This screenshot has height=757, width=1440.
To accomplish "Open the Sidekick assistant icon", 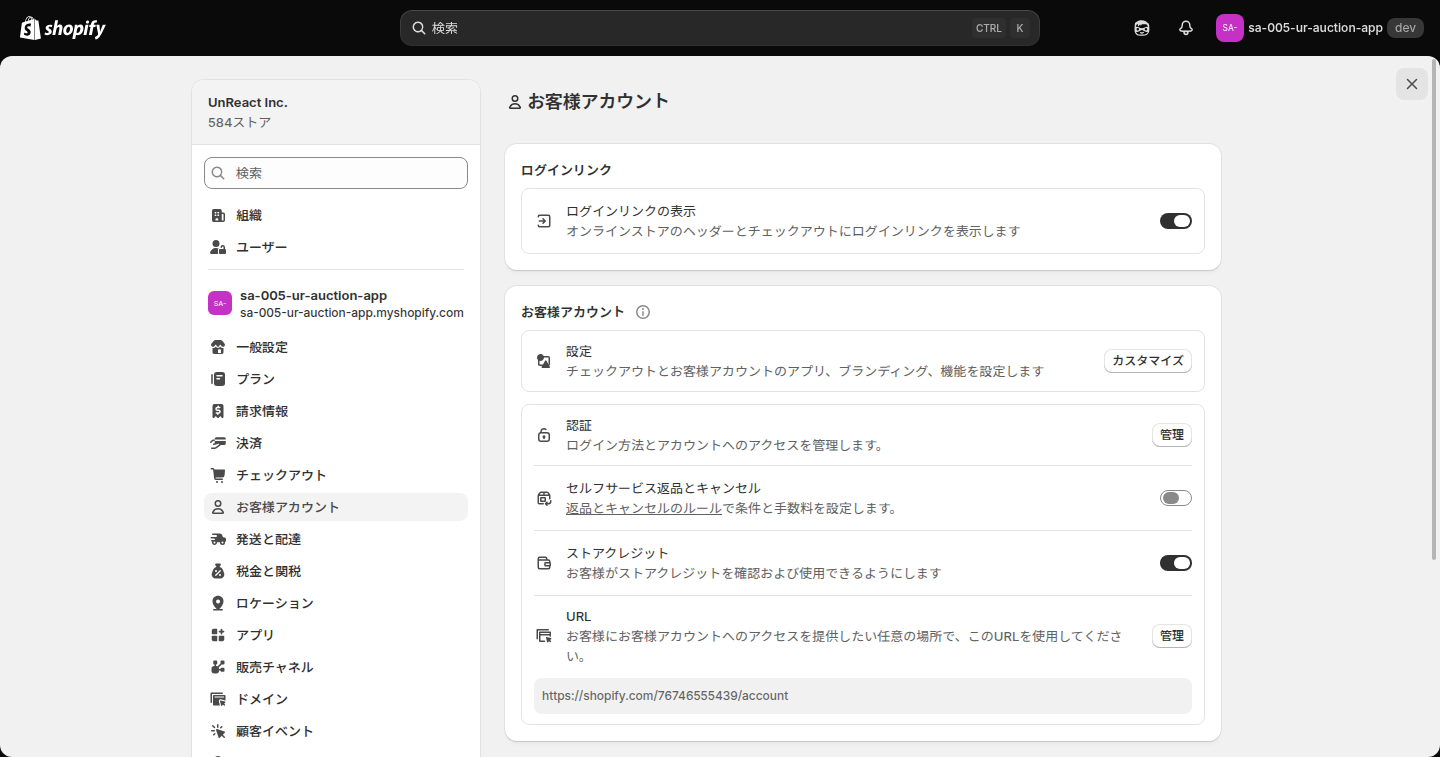I will point(1142,28).
